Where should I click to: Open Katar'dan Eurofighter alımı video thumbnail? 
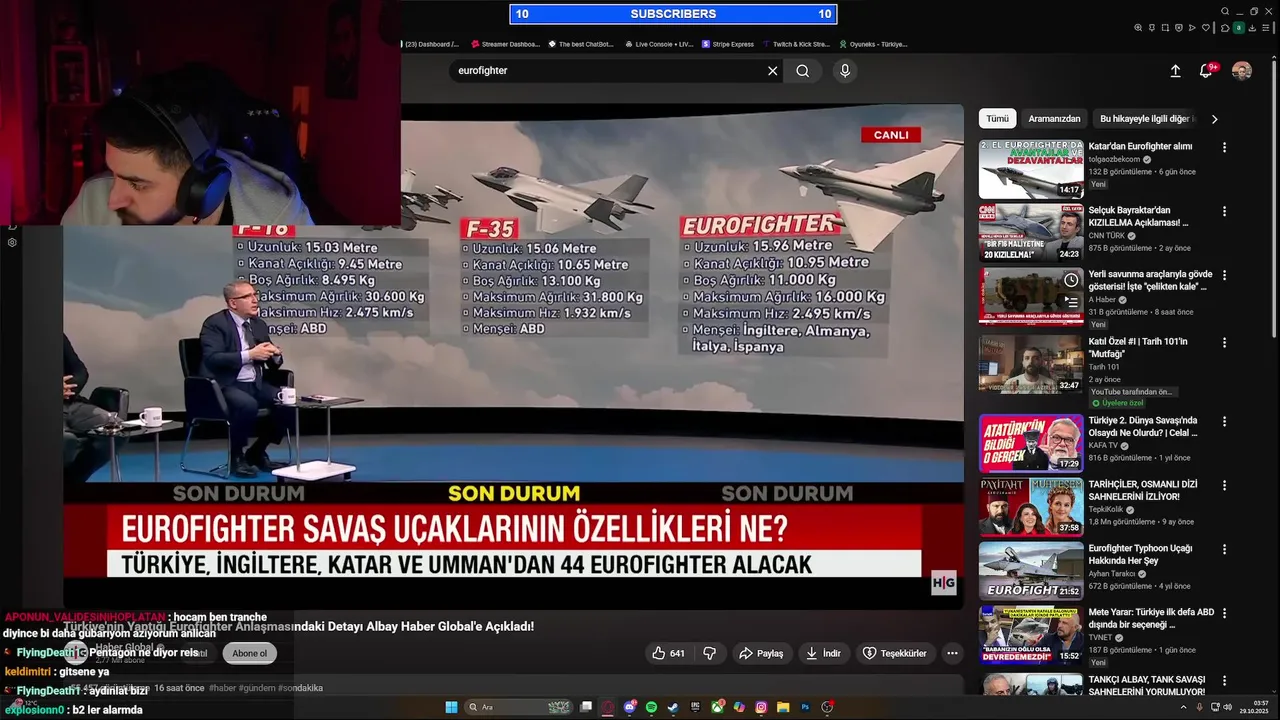click(1031, 169)
